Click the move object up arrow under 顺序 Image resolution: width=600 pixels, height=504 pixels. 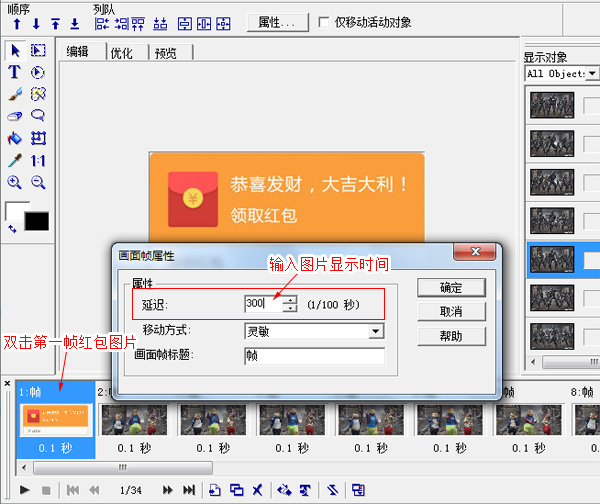point(16,24)
